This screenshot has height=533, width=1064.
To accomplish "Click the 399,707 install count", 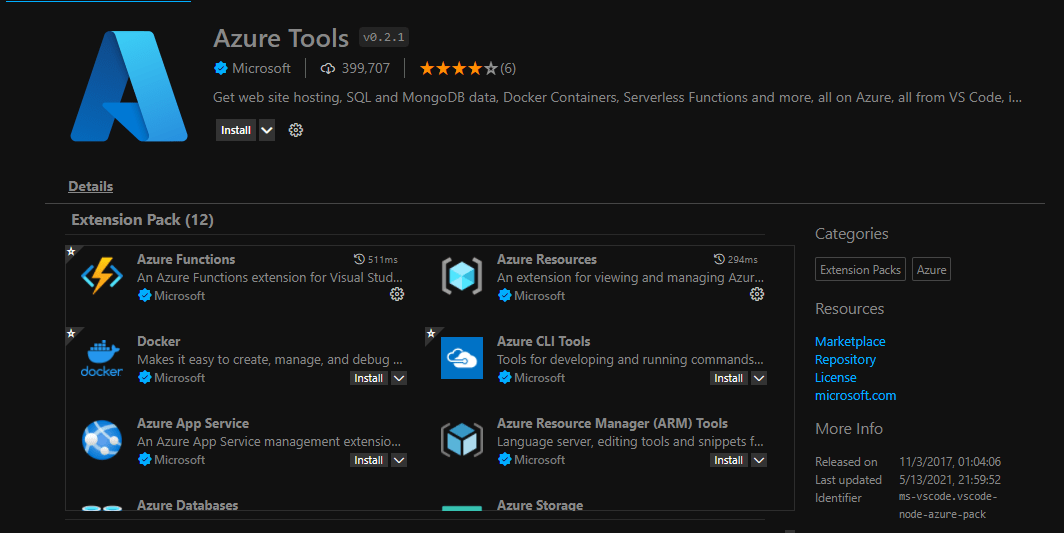I will pyautogui.click(x=366, y=69).
